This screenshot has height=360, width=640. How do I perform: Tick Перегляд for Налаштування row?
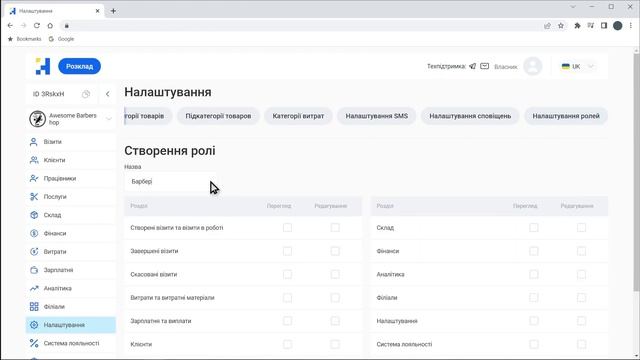(533, 321)
